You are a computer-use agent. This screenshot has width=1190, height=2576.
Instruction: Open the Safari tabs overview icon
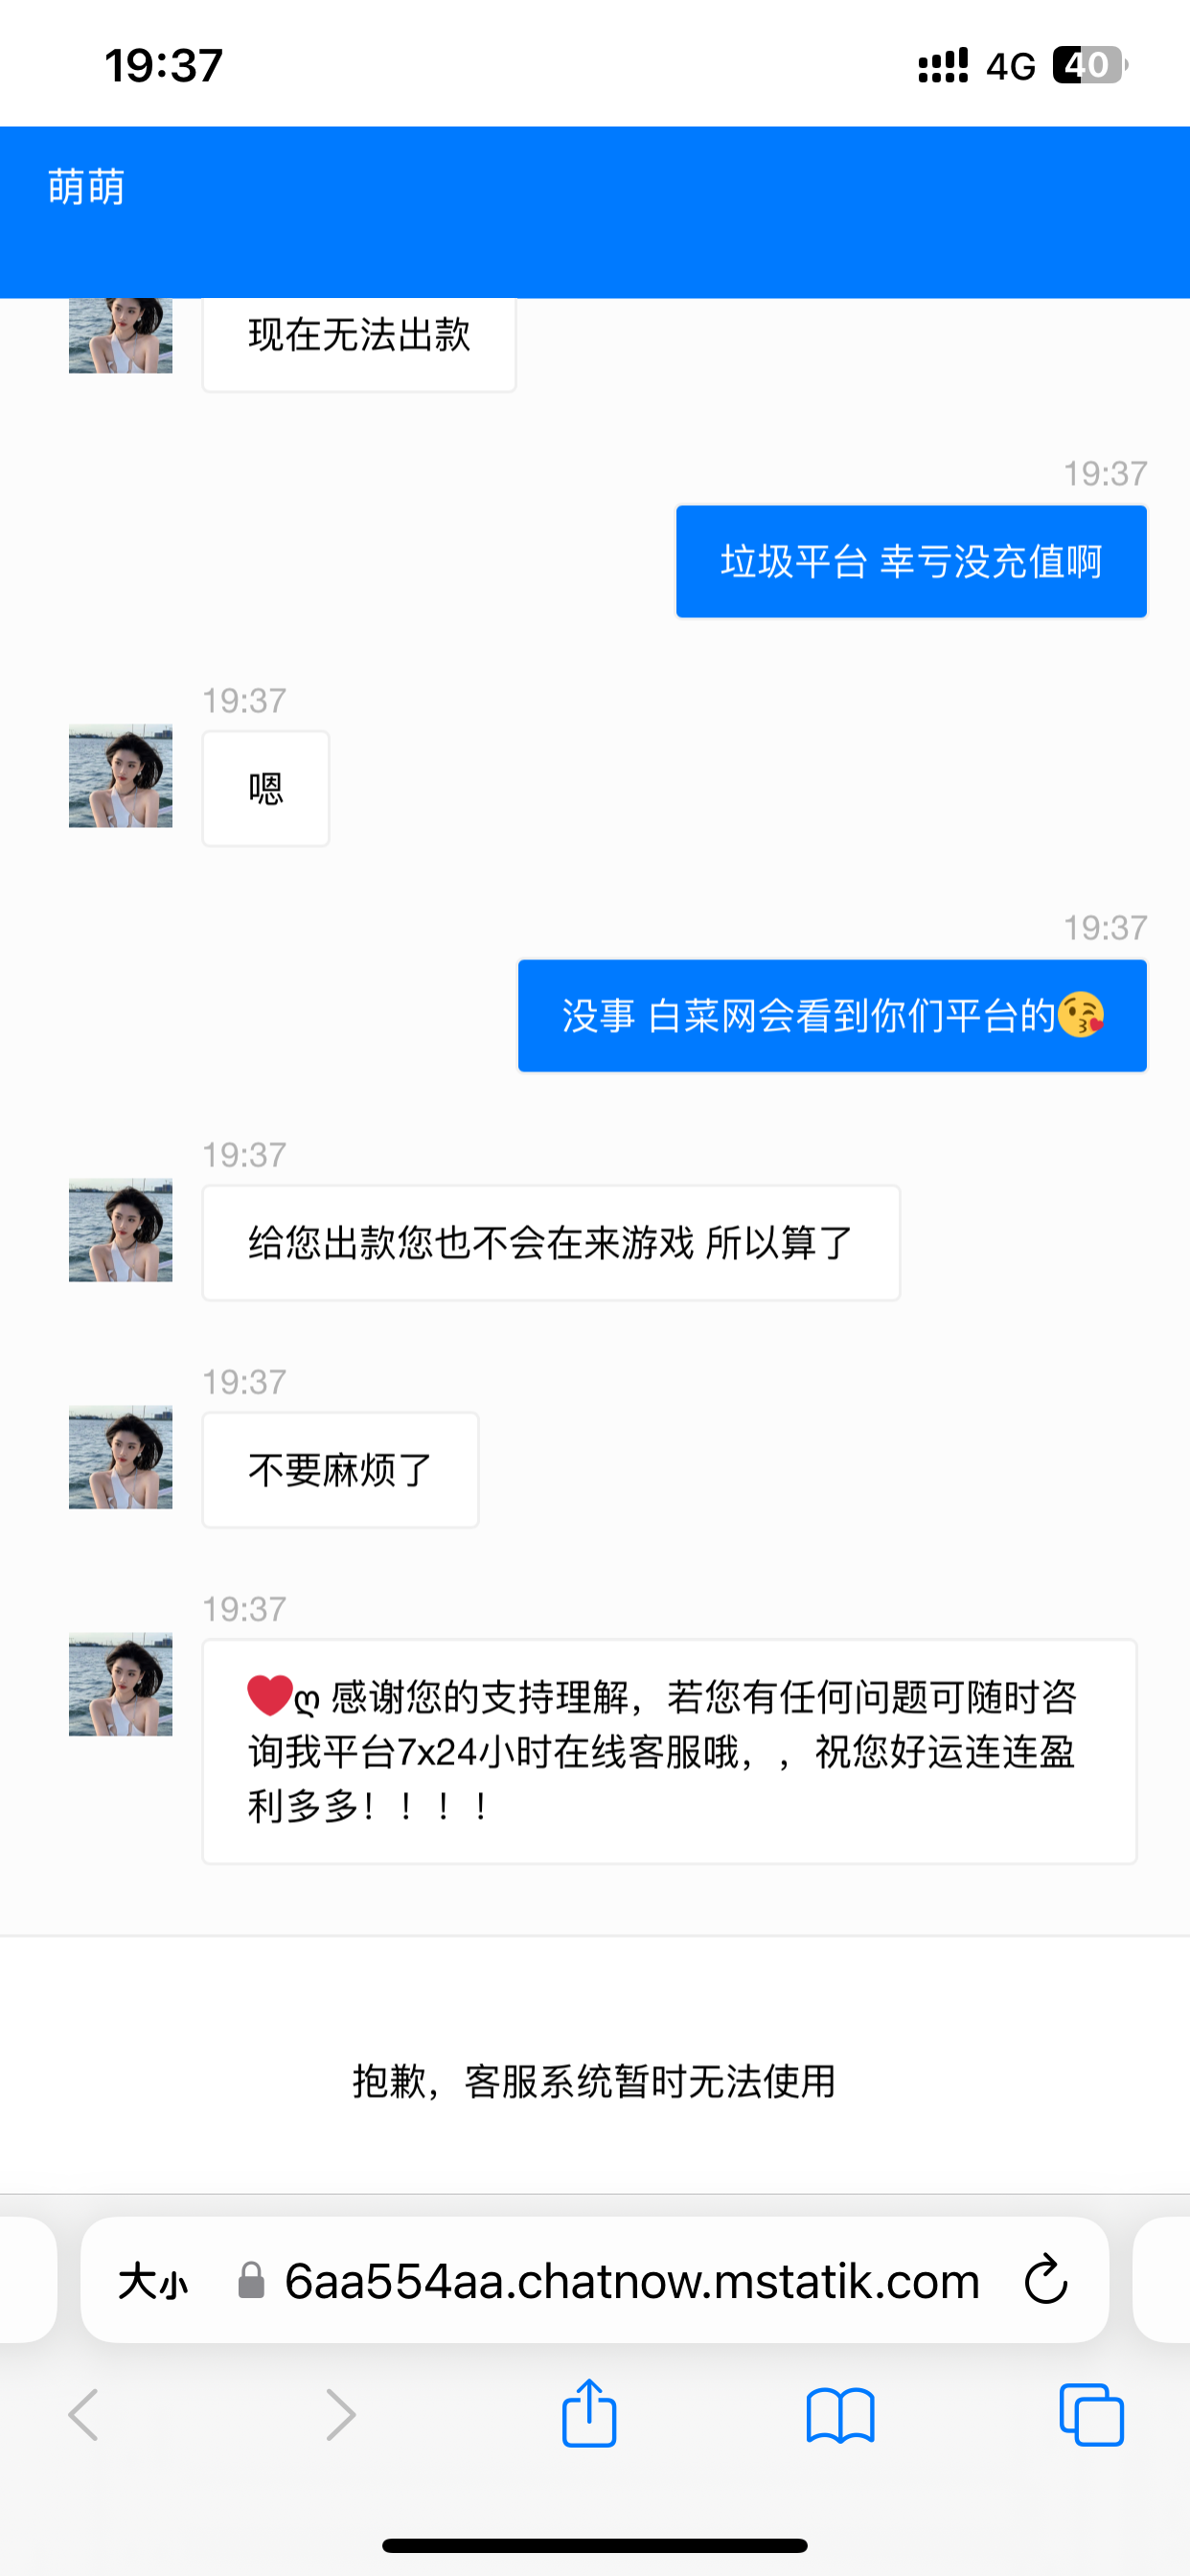[1091, 2415]
